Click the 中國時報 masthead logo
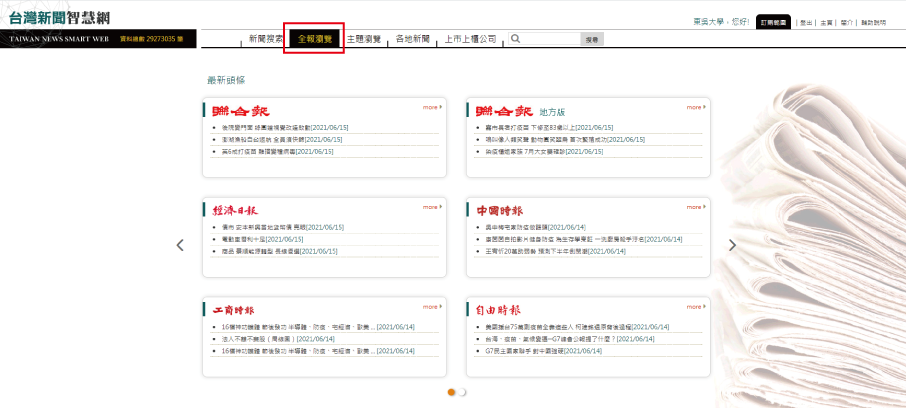Screen dimensions: 906x408 (500, 211)
